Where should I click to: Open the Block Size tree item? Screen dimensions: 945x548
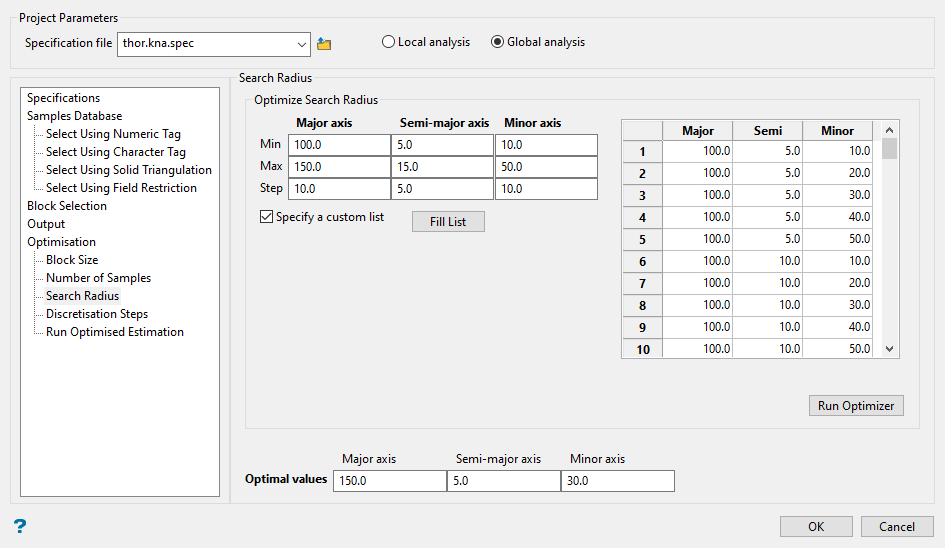(72, 260)
